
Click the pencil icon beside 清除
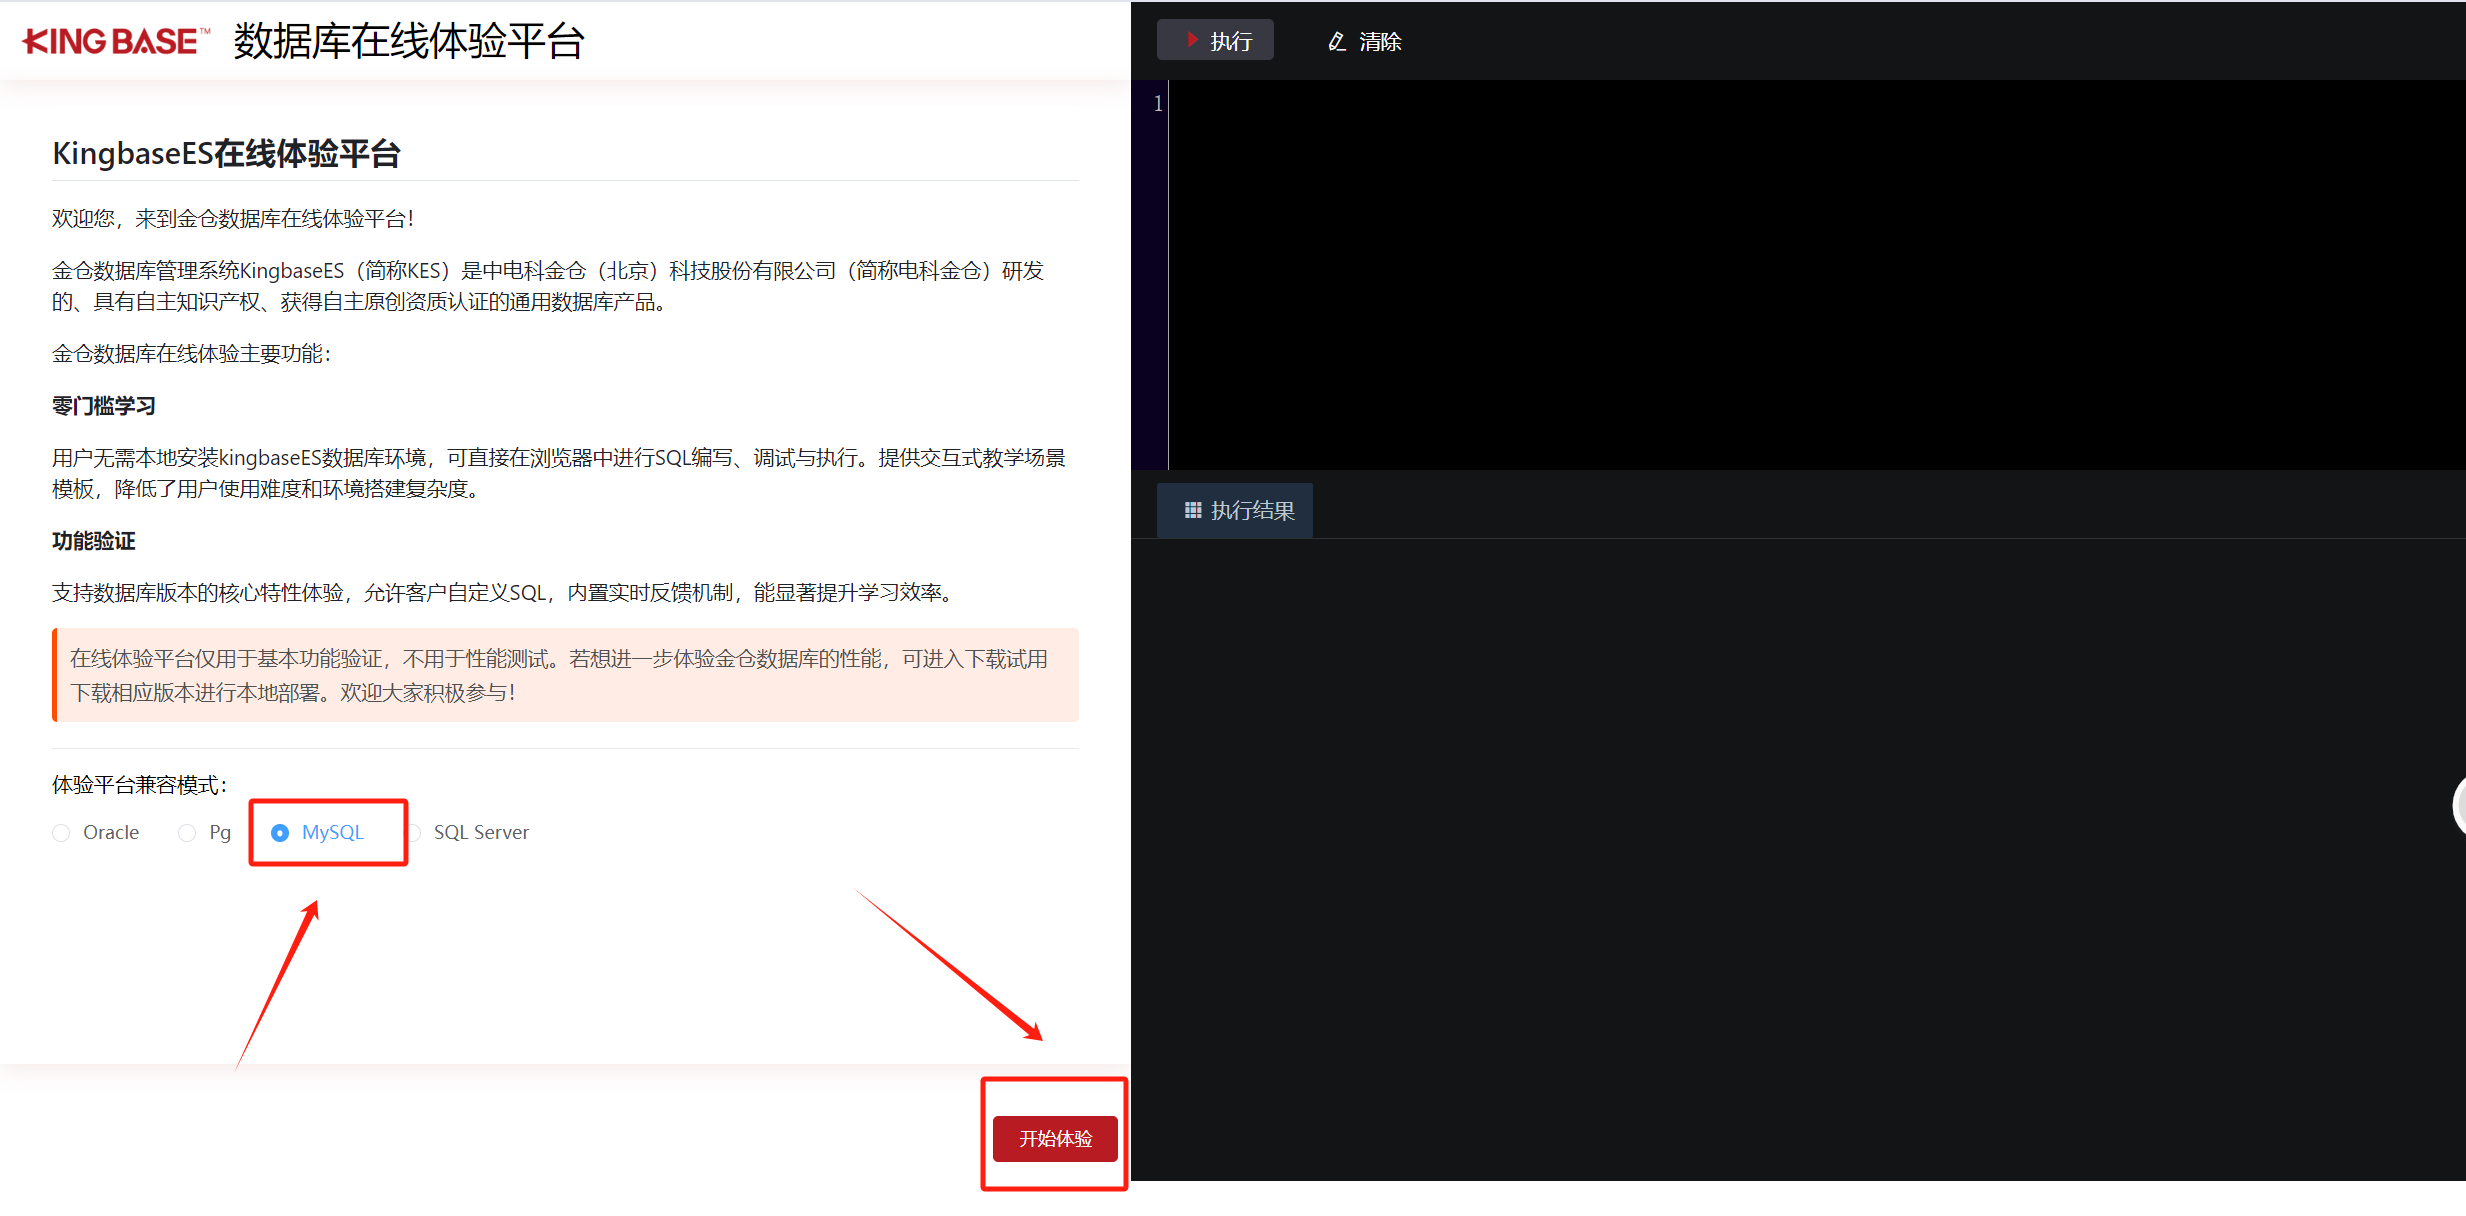coord(1336,42)
